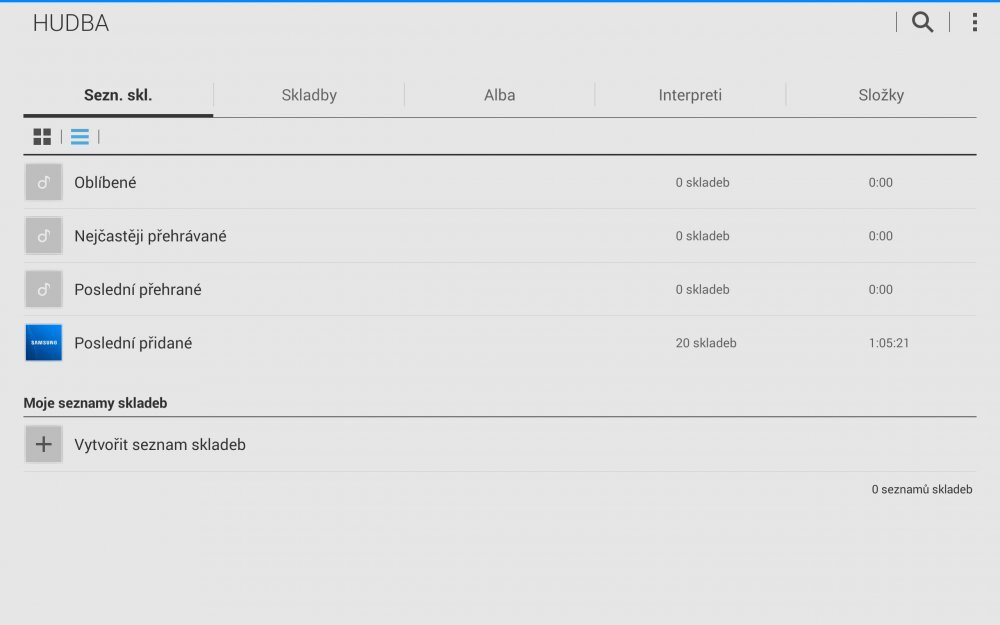Click the Poslední přidané Samsung thumbnail
Image resolution: width=1000 pixels, height=625 pixels.
[43, 342]
